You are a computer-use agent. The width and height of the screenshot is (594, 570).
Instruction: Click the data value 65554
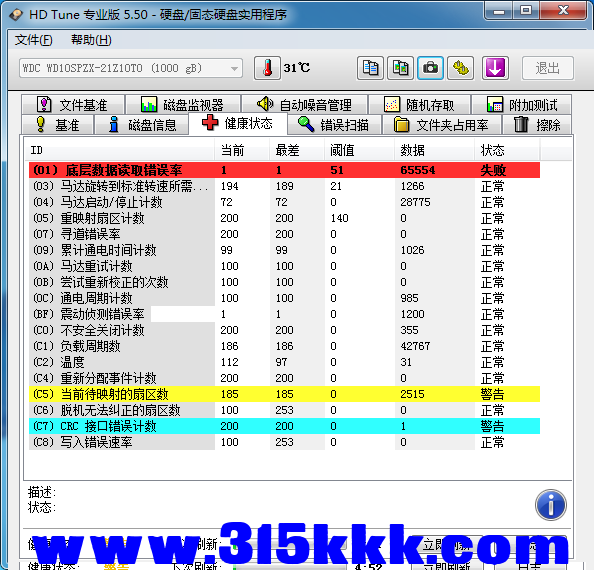coord(417,170)
